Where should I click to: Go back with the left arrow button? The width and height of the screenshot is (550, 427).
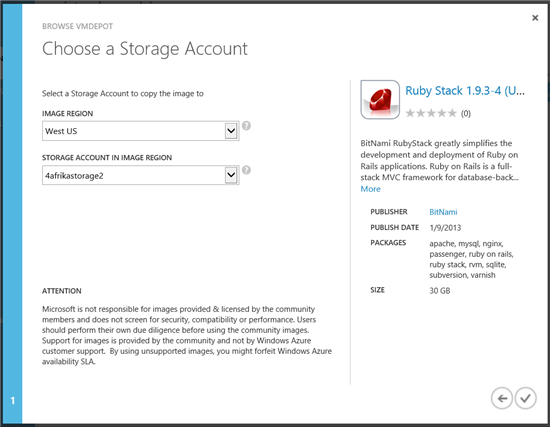[502, 398]
